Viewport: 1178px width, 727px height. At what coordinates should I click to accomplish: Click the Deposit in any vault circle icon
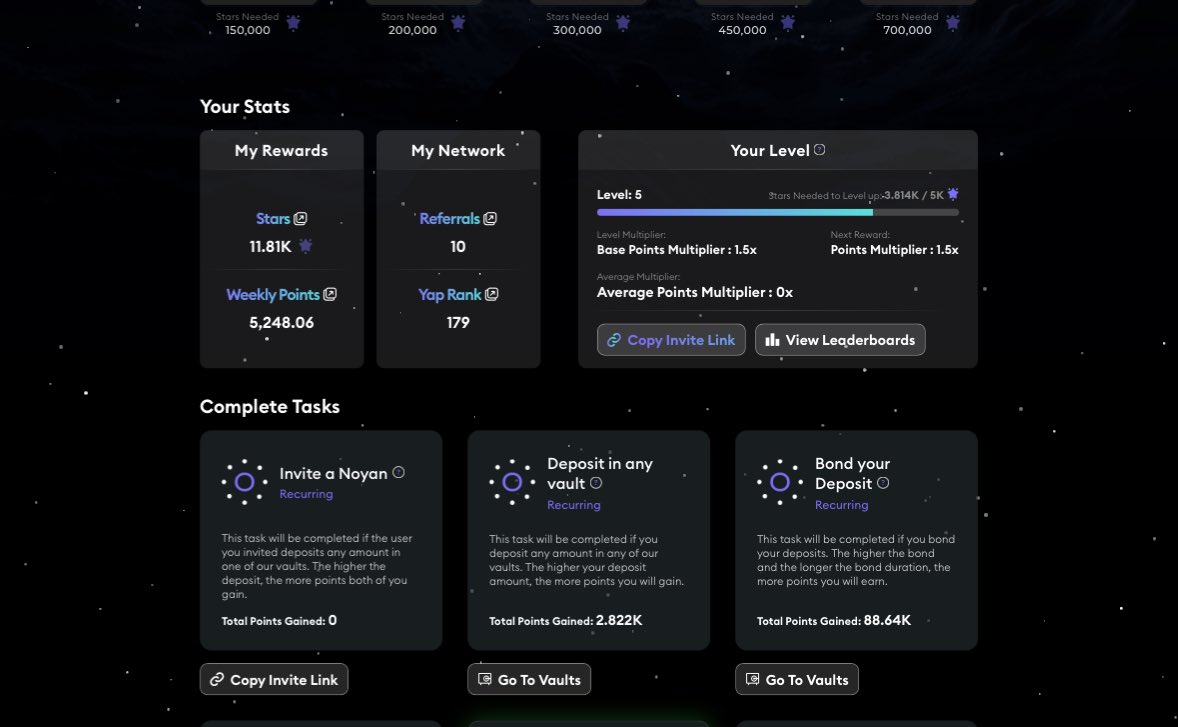[512, 482]
